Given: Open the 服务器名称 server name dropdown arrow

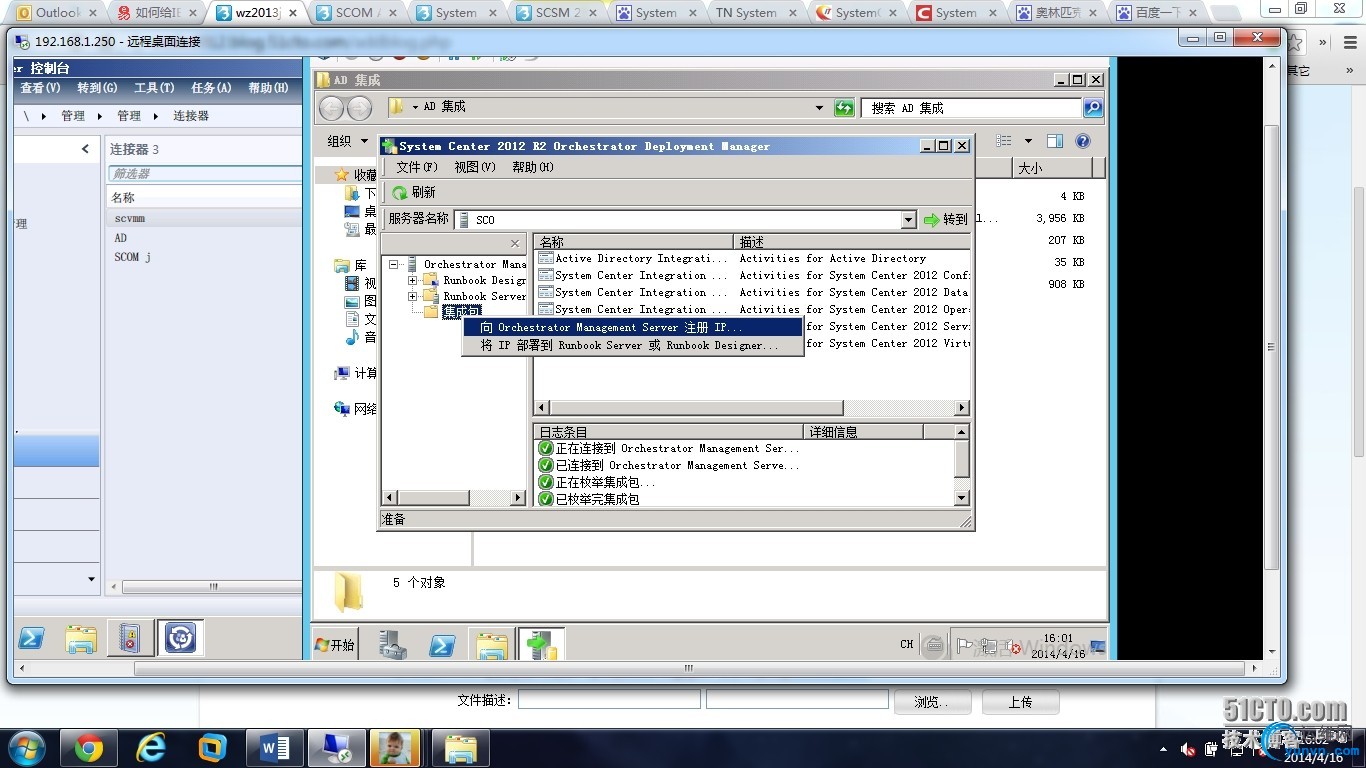Looking at the screenshot, I should (908, 220).
